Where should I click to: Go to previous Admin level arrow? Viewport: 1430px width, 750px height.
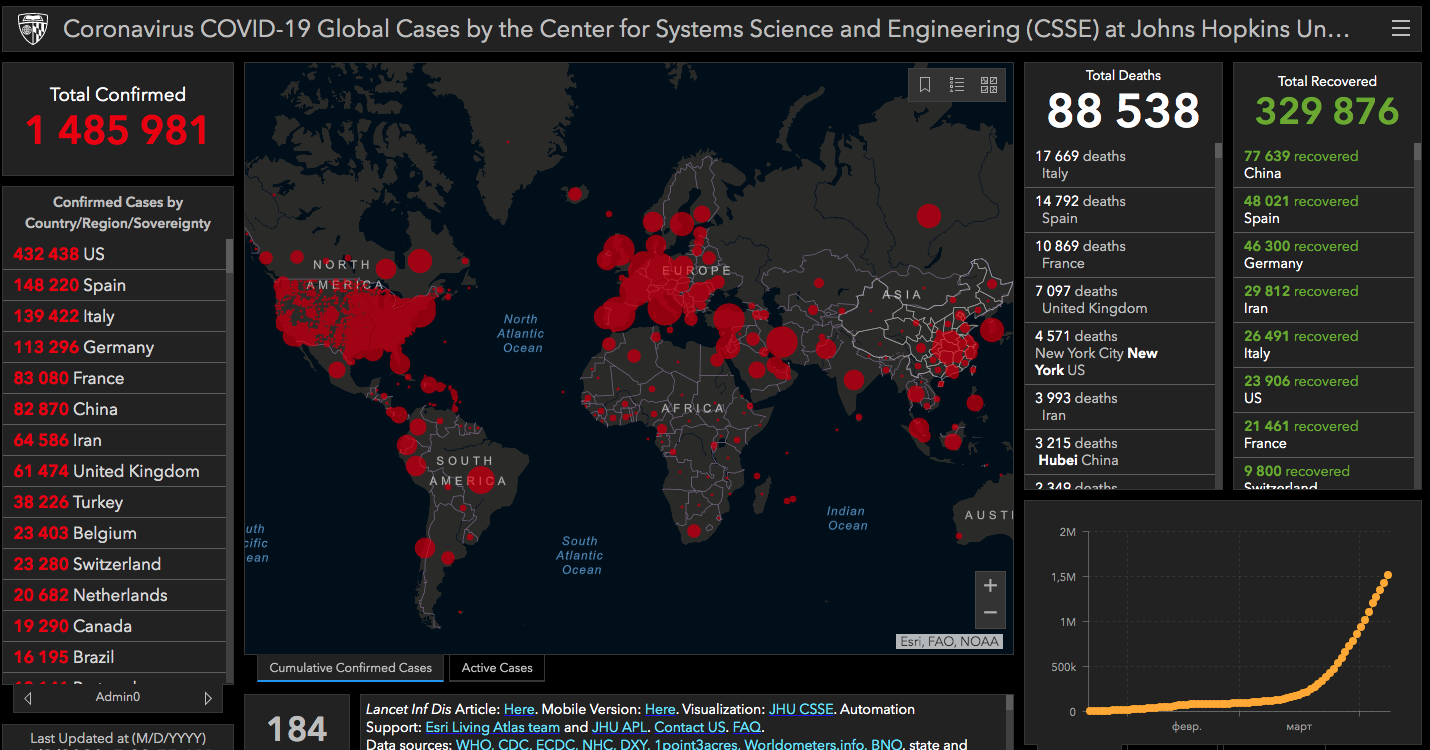[x=27, y=697]
